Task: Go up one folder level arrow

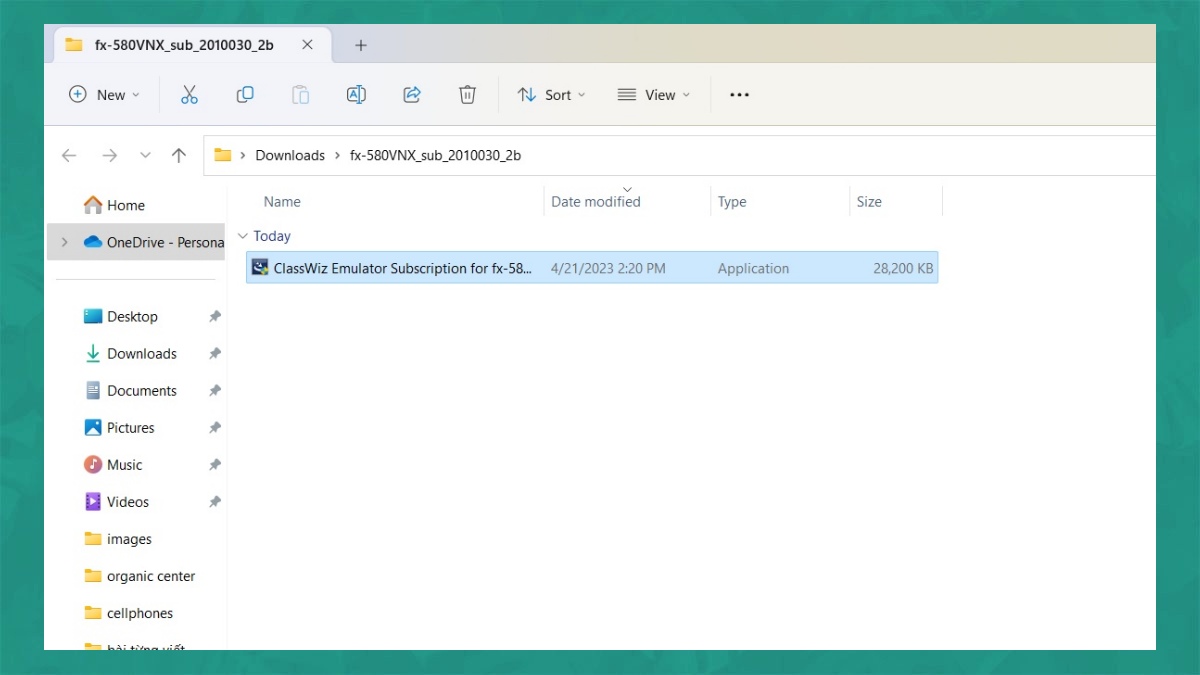Action: point(179,155)
